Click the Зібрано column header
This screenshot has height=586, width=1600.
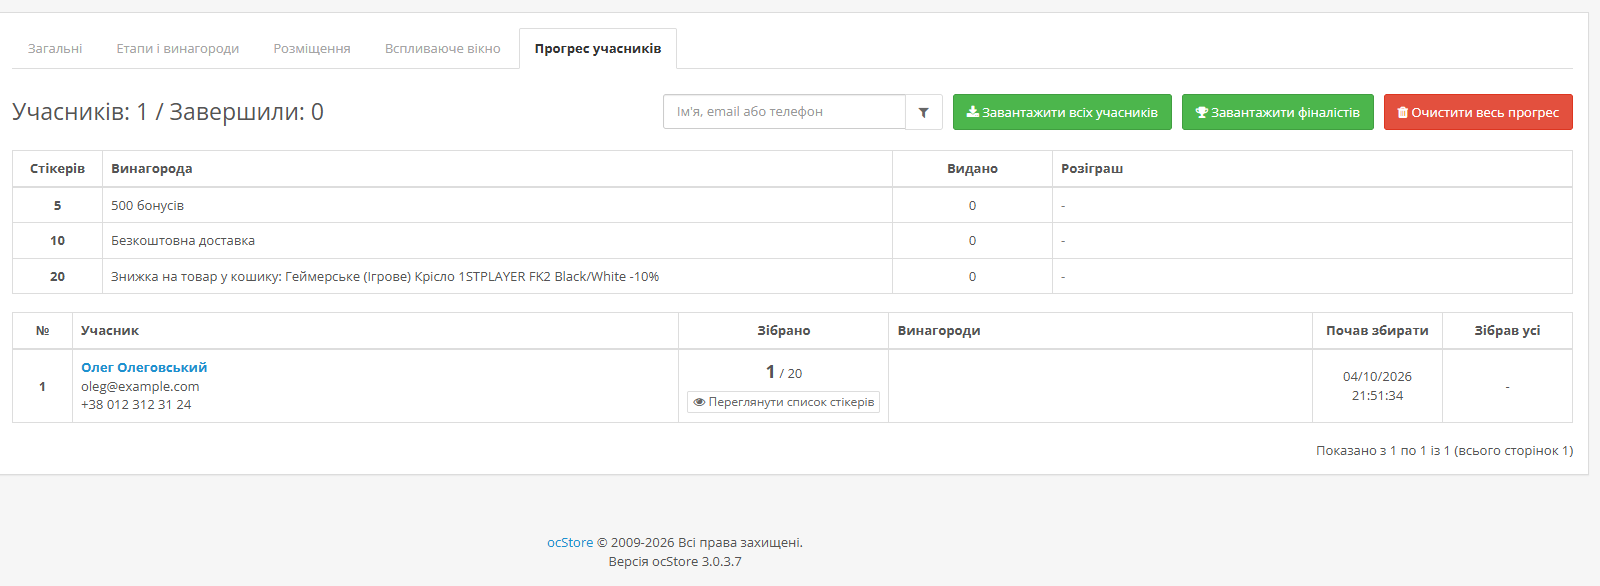[x=784, y=330]
